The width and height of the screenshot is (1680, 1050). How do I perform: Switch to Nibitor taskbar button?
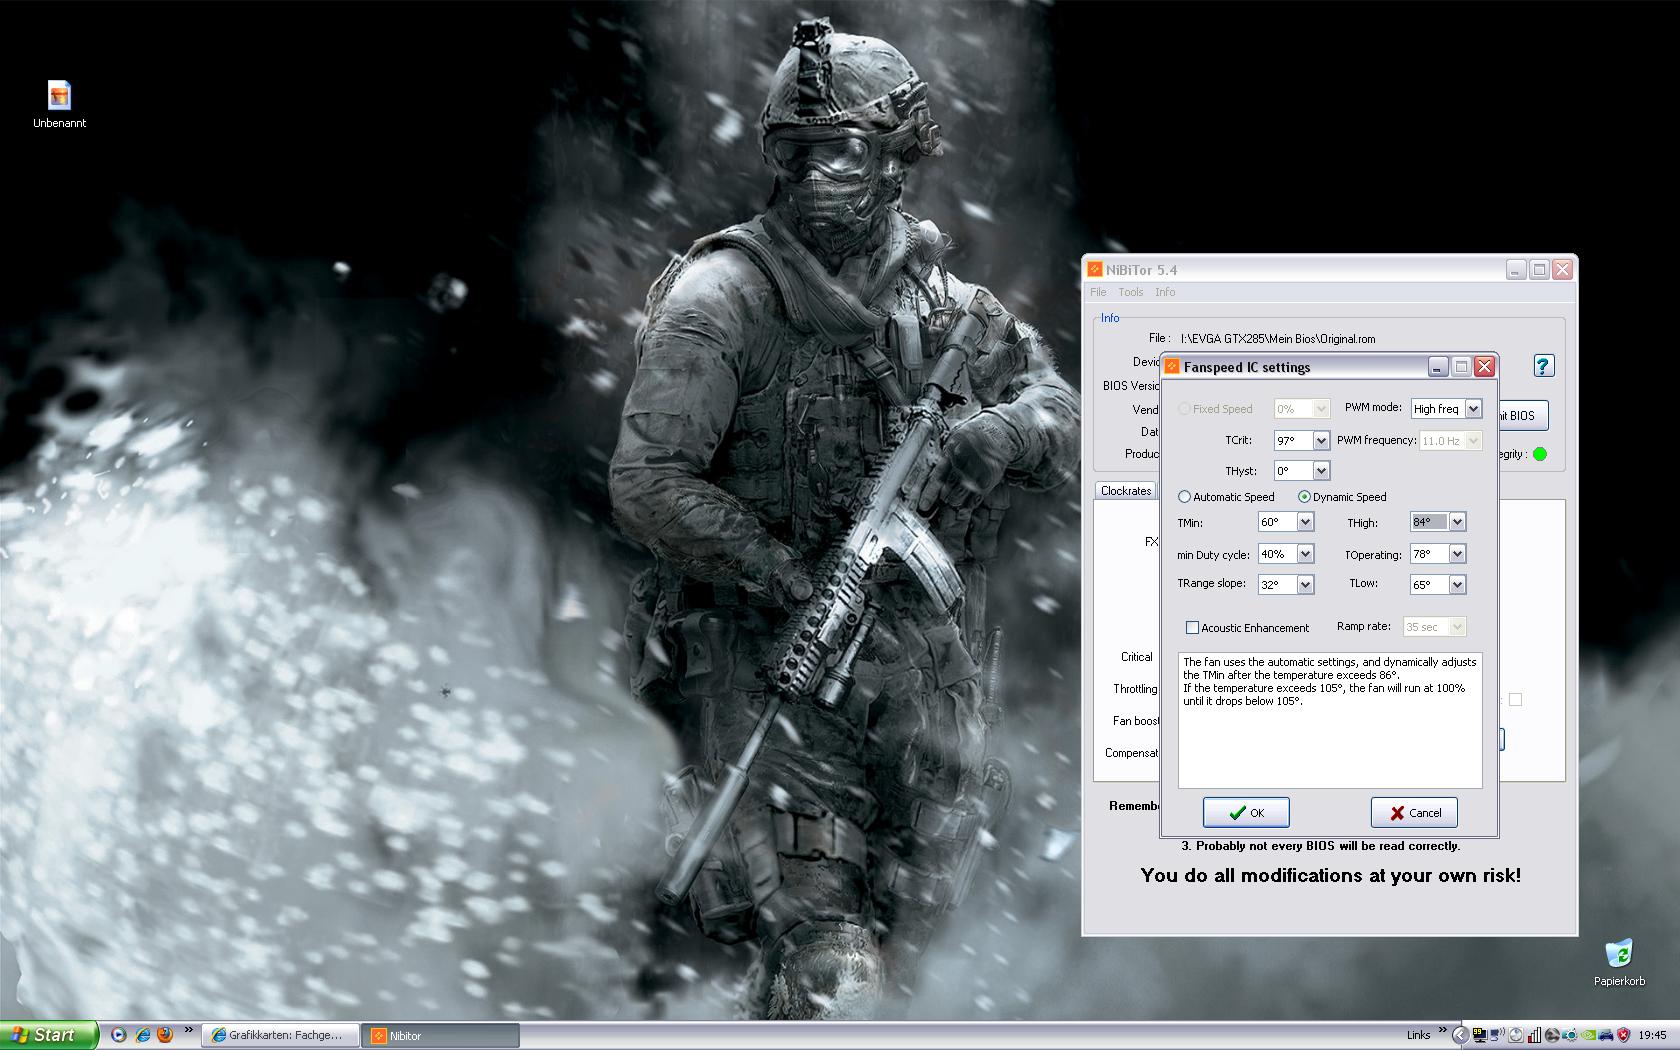tap(441, 1035)
